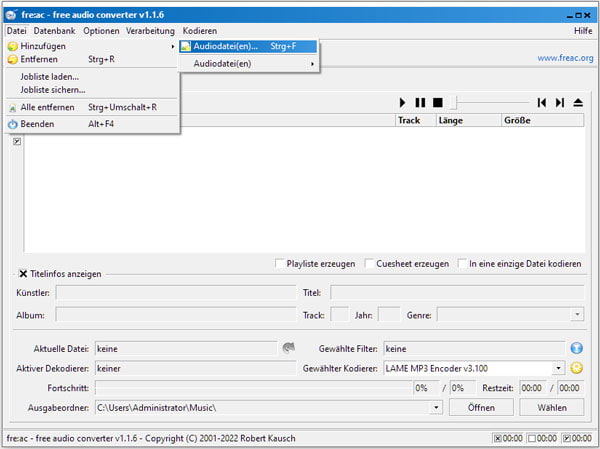The image size is (600, 449).
Task: Stop playback with the stop icon
Action: point(436,103)
